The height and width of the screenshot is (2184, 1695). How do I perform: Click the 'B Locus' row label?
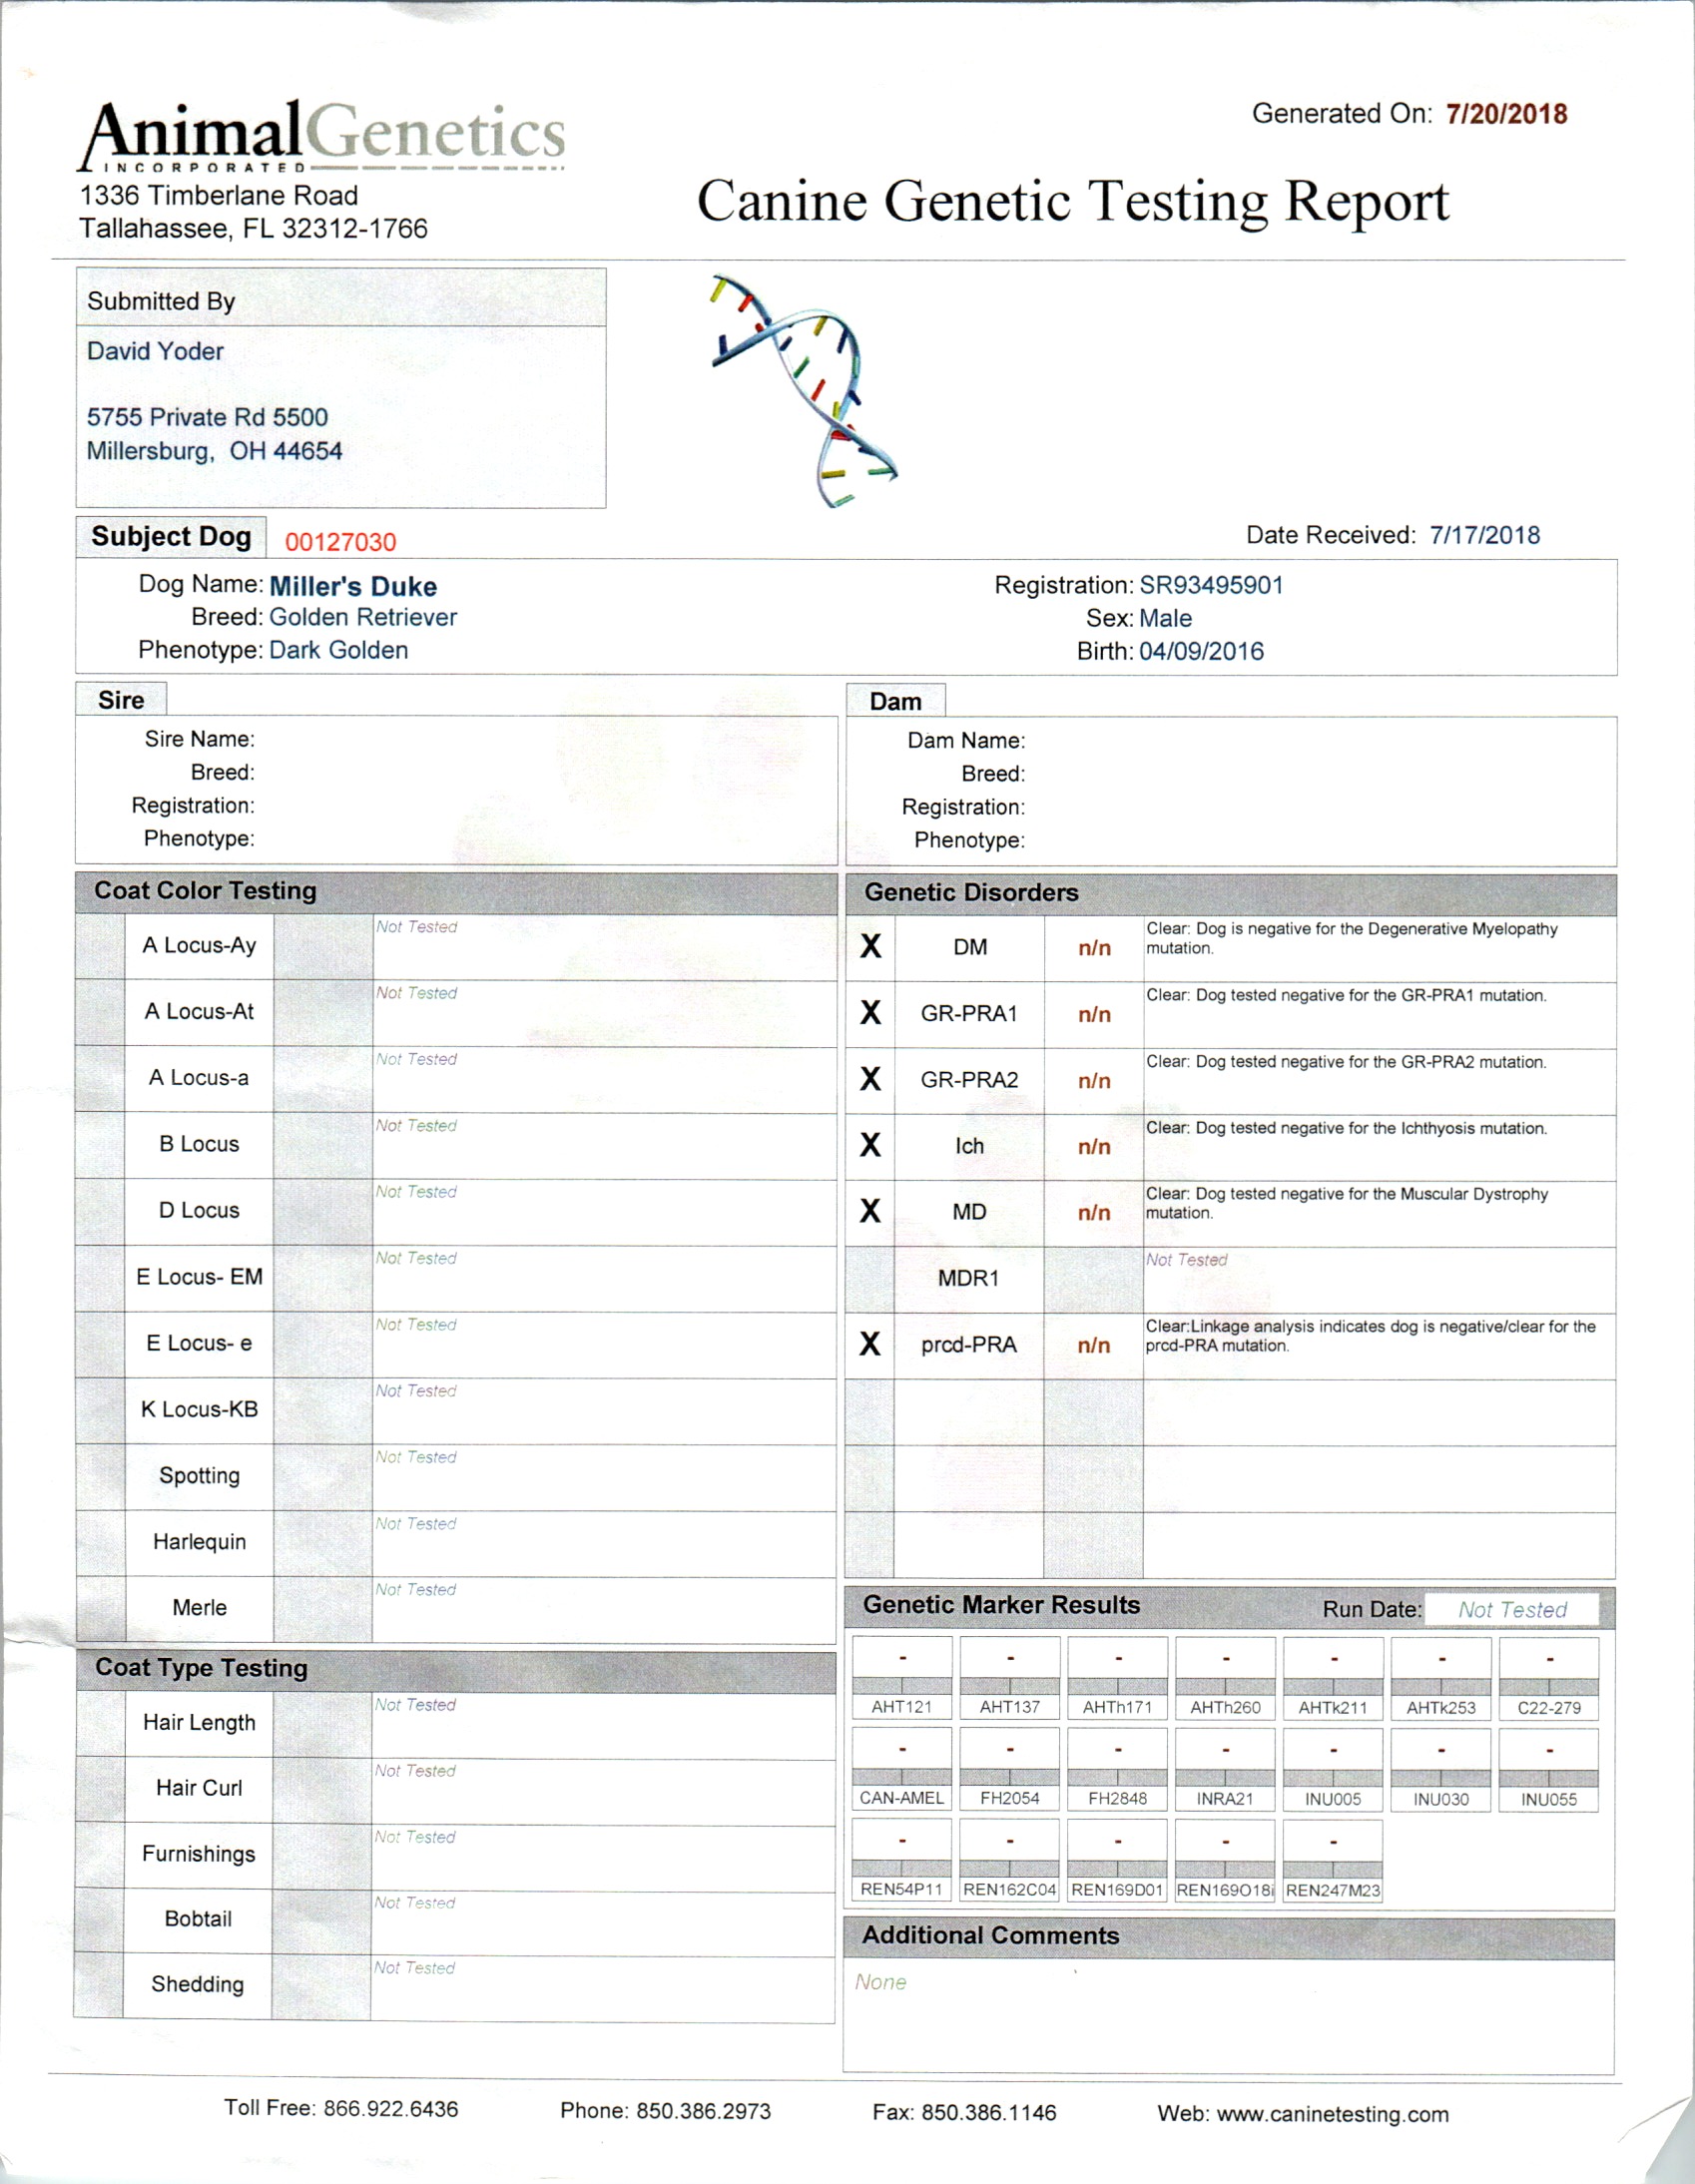tap(199, 1144)
